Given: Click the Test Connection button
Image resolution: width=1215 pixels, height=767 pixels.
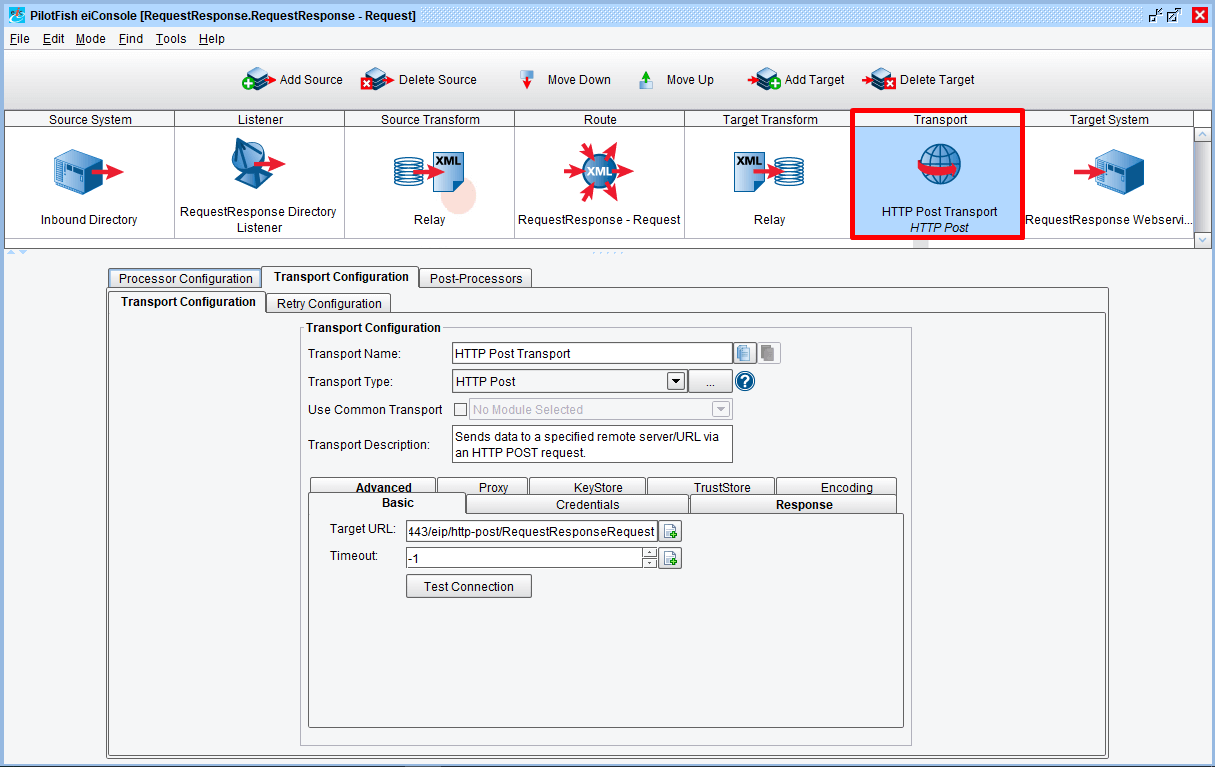Looking at the screenshot, I should point(469,586).
